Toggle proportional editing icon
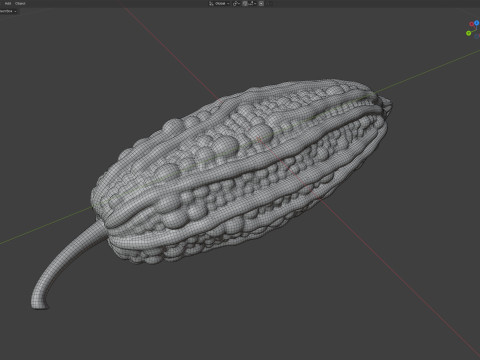The height and width of the screenshot is (360, 480). click(261, 4)
